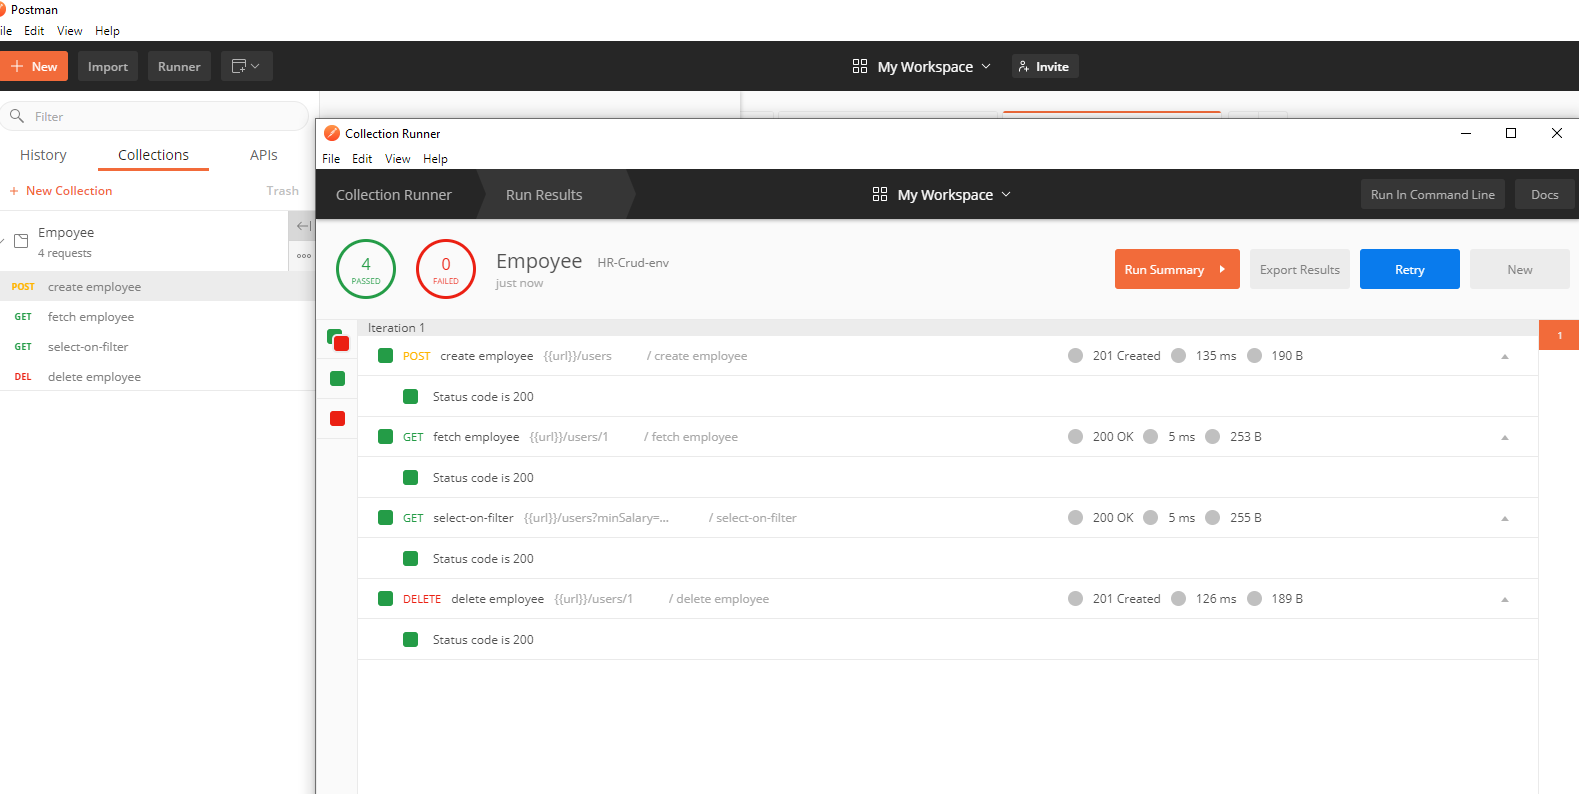Open the three-dots menu for Empoyee collection

tap(303, 256)
